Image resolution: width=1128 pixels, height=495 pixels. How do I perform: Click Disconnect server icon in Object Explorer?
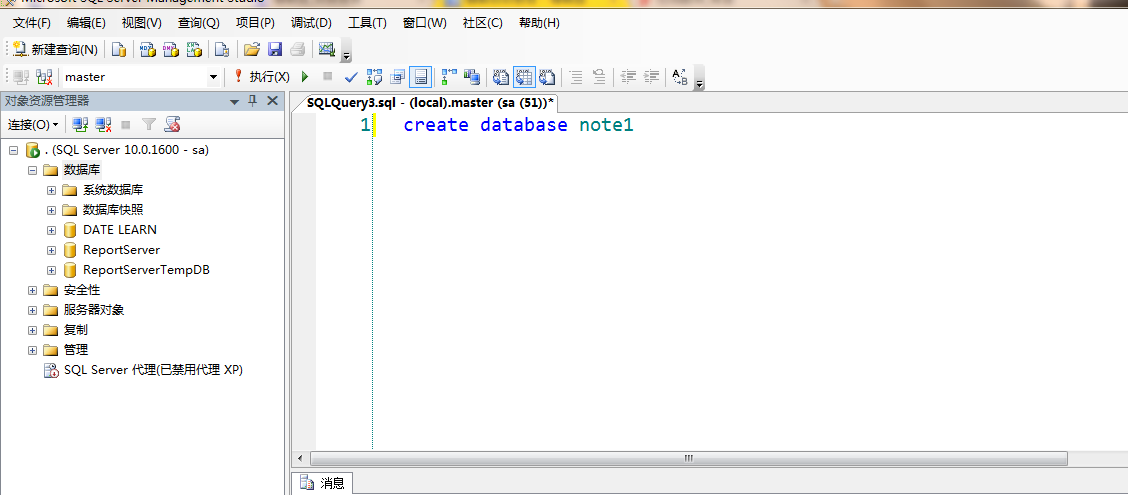(x=104, y=124)
